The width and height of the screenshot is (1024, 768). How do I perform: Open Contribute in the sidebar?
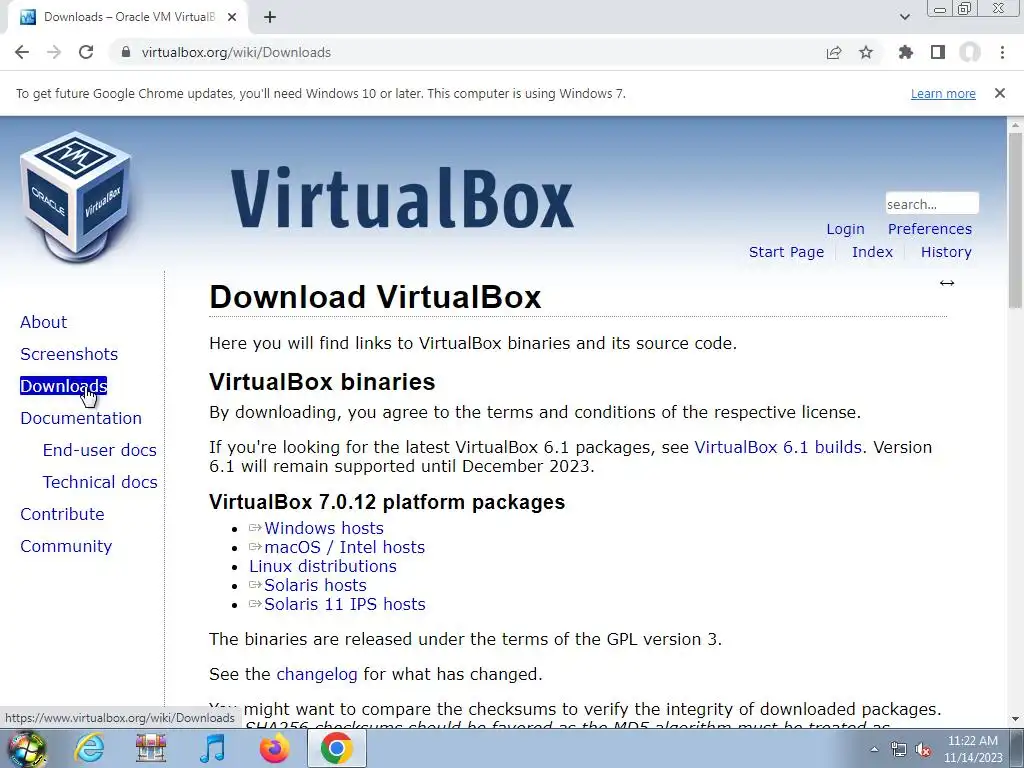coord(62,514)
